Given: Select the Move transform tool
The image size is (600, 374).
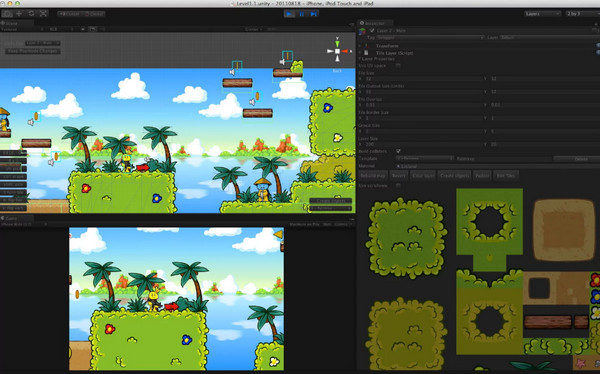Looking at the screenshot, I should 19,14.
